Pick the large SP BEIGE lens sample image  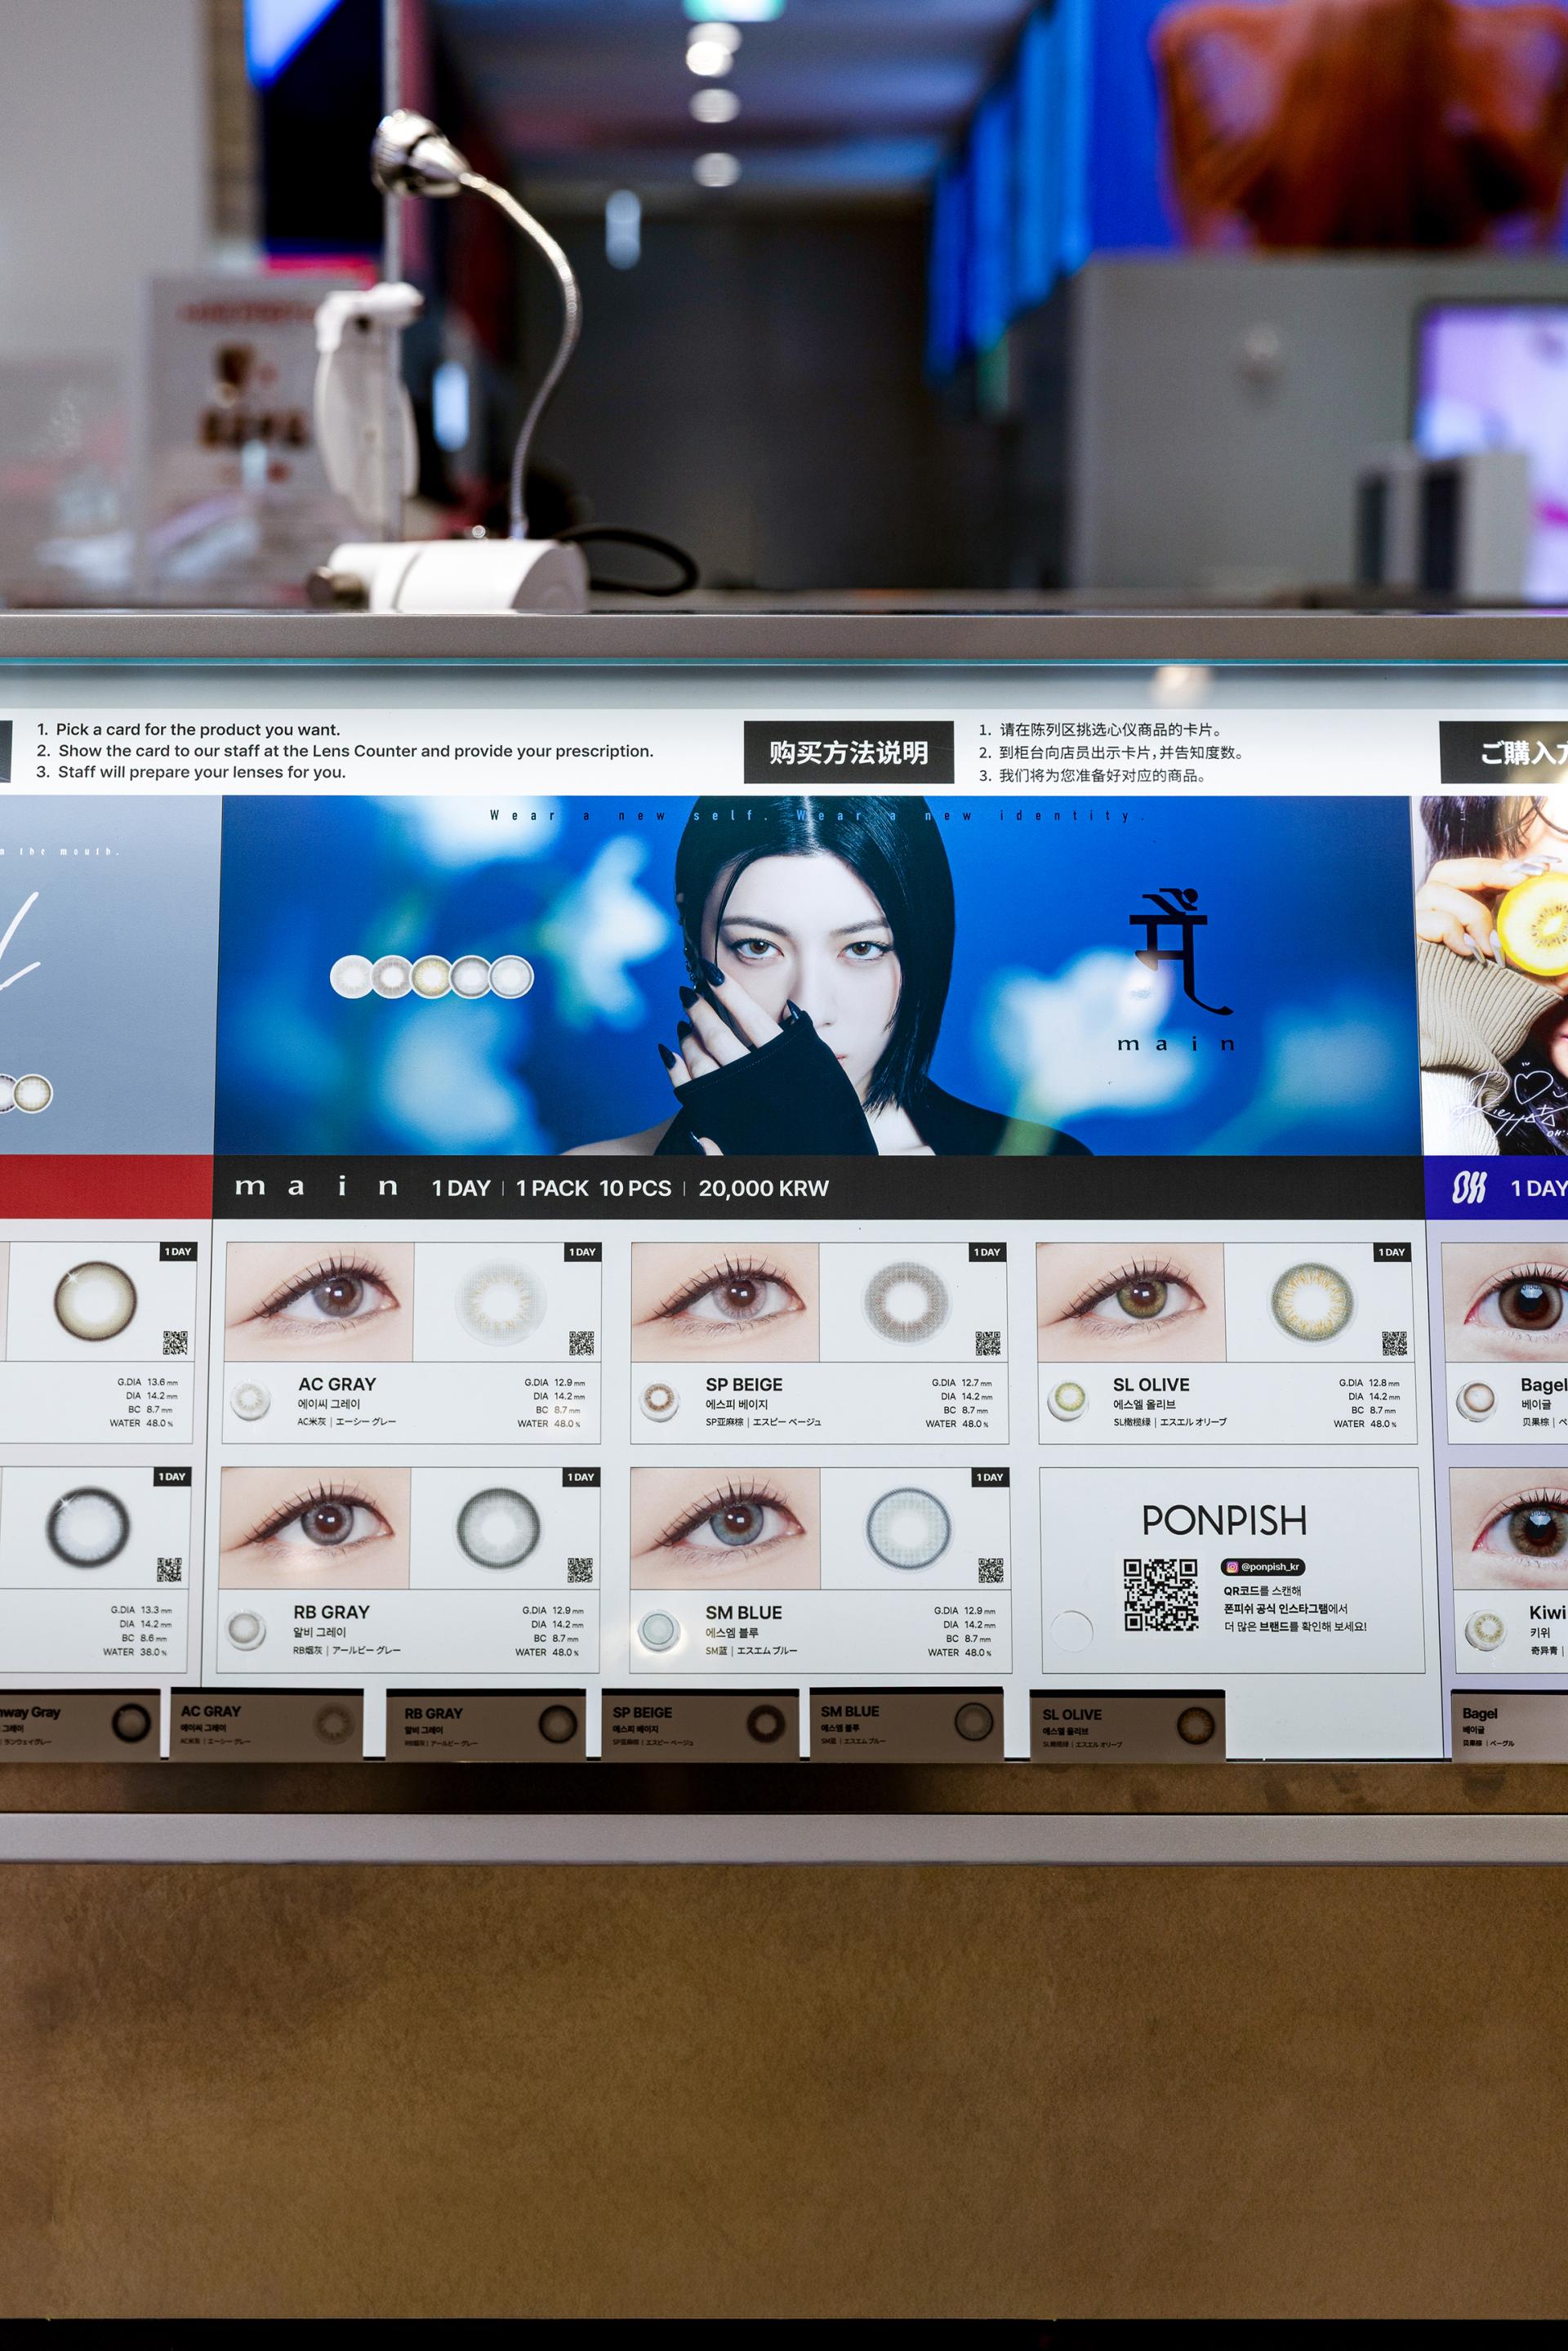click(x=906, y=1302)
